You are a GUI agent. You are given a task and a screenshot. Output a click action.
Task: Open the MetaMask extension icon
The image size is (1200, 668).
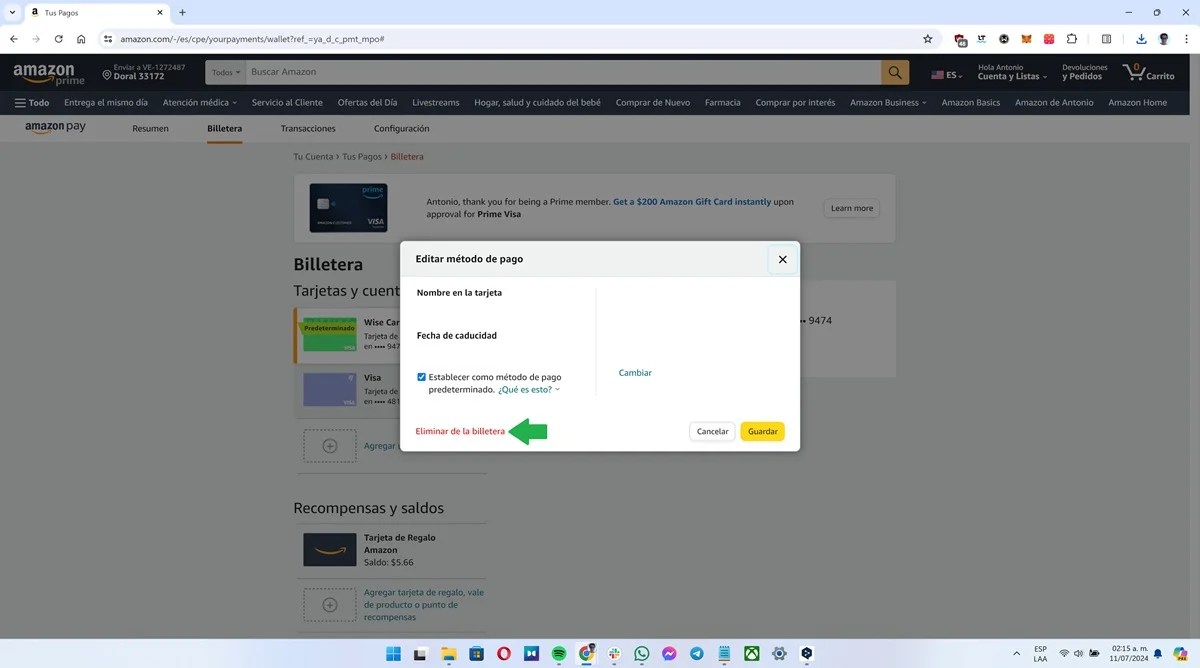coord(1025,38)
